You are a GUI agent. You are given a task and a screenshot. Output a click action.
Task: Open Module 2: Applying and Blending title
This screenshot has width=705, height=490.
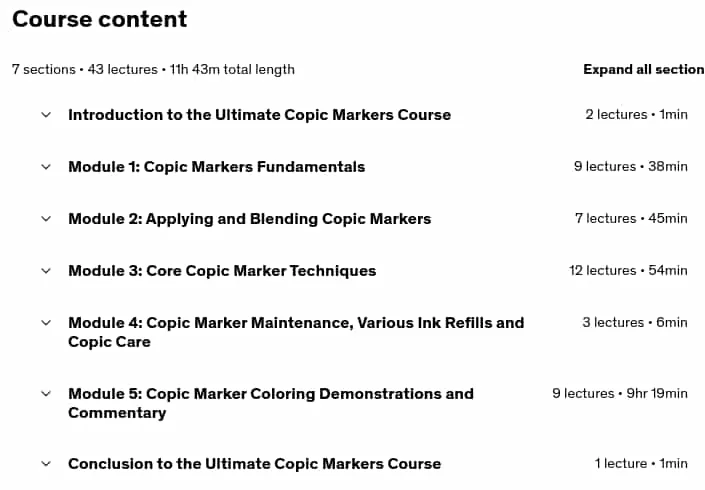click(250, 219)
